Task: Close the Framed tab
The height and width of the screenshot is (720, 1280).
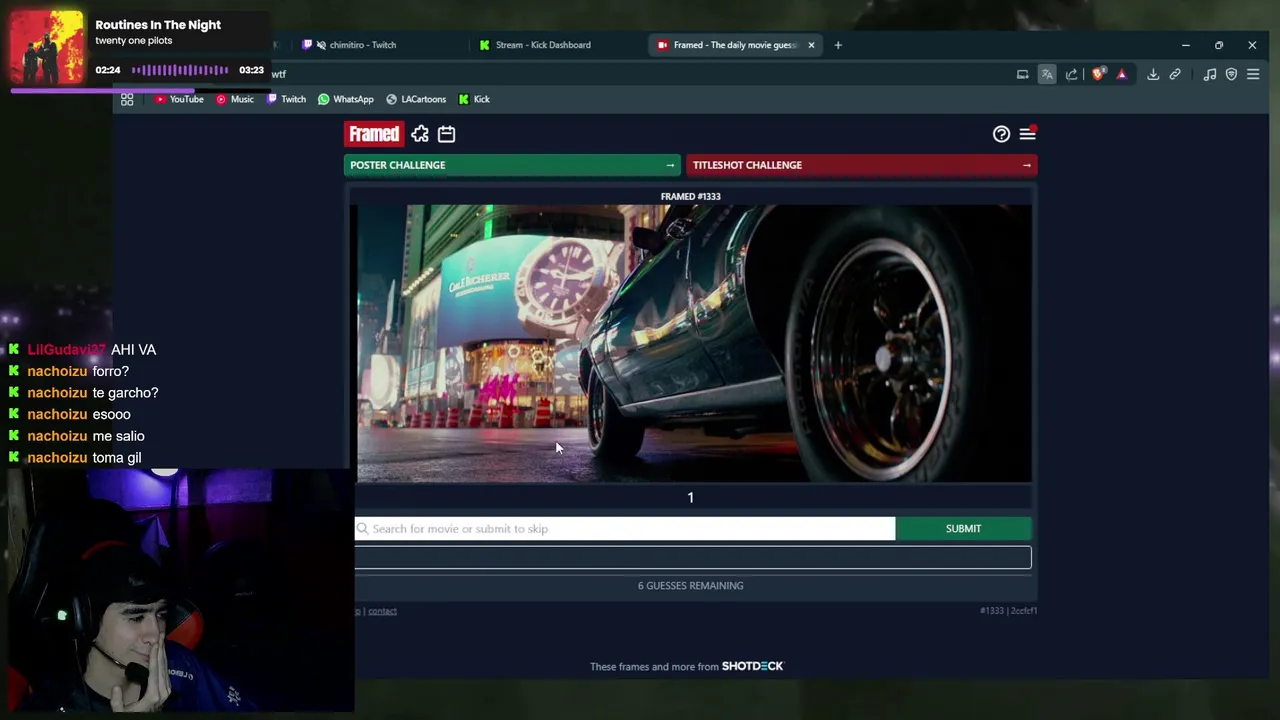Action: click(x=811, y=45)
